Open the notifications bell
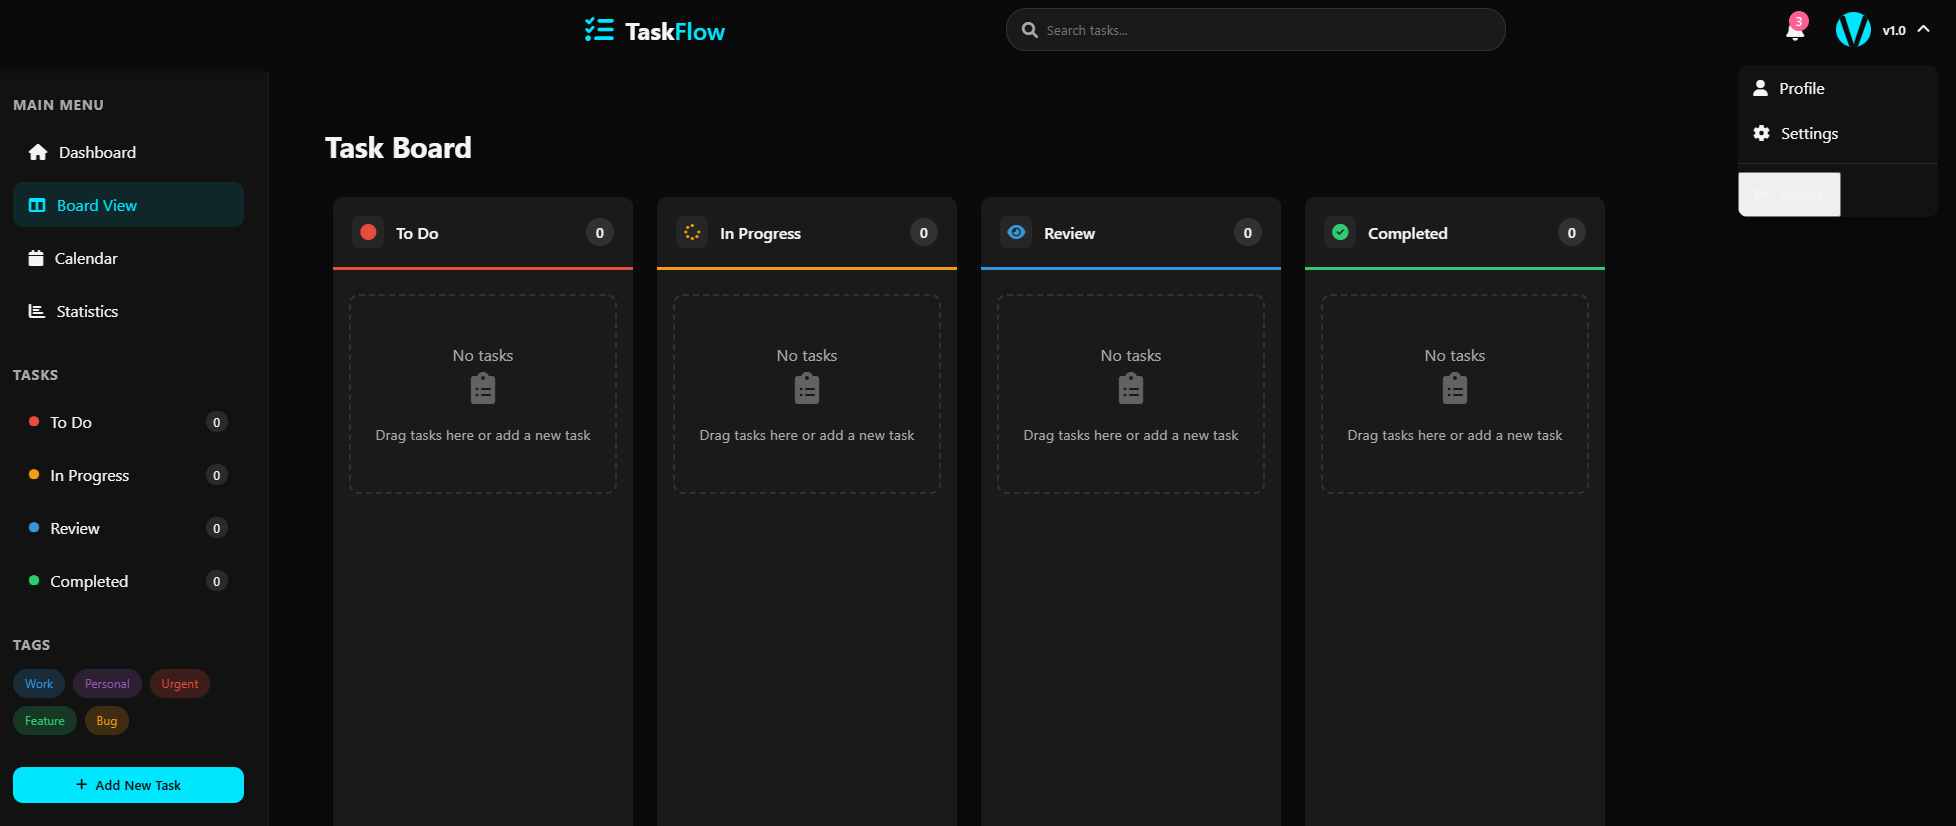Image resolution: width=1956 pixels, height=826 pixels. [x=1794, y=31]
